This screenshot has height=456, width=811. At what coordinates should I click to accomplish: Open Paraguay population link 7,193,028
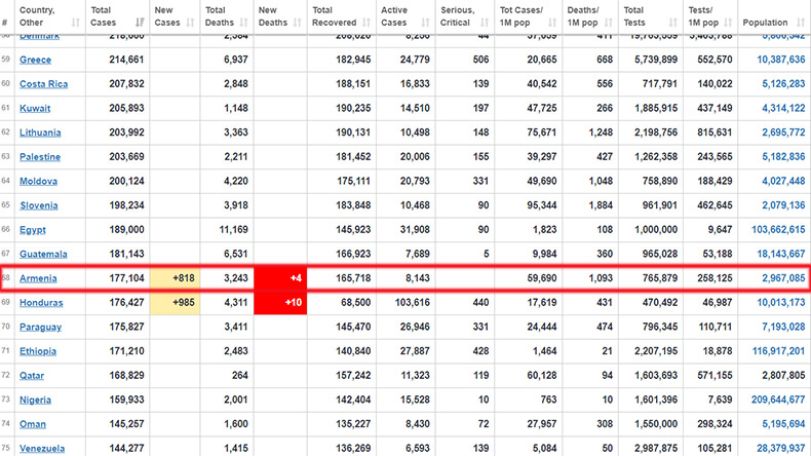(783, 327)
